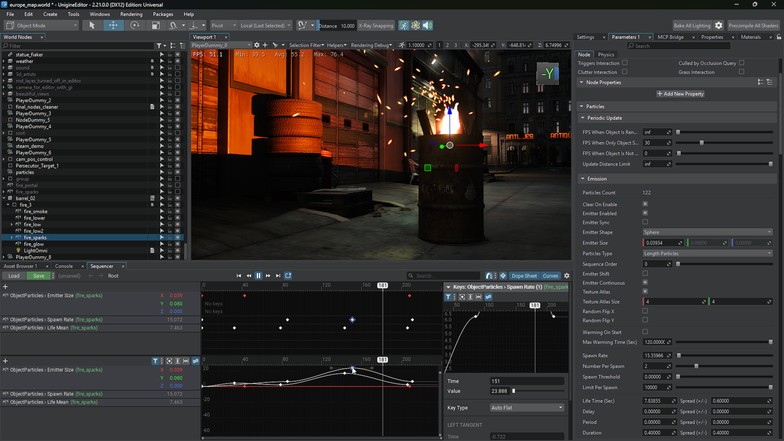Click the add keyframe diamond icon
The image size is (784, 441).
click(x=503, y=276)
